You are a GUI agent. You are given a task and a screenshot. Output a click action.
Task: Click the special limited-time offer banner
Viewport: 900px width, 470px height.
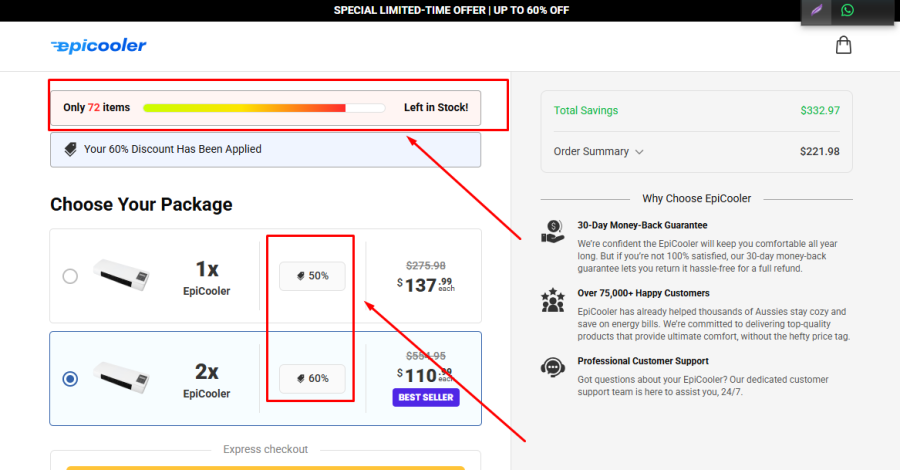point(451,10)
